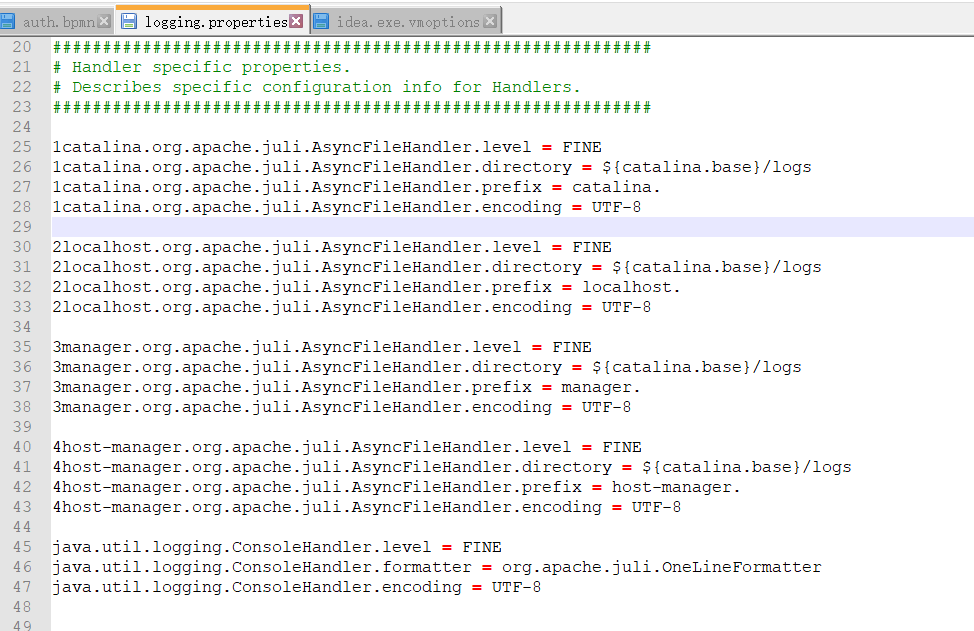Click '${catalina.base}/logs' value on line 36
974x631 pixels.
[x=697, y=368]
